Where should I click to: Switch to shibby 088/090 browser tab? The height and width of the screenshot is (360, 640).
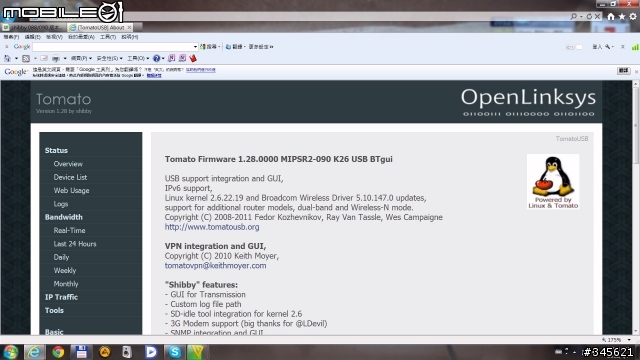click(x=33, y=27)
